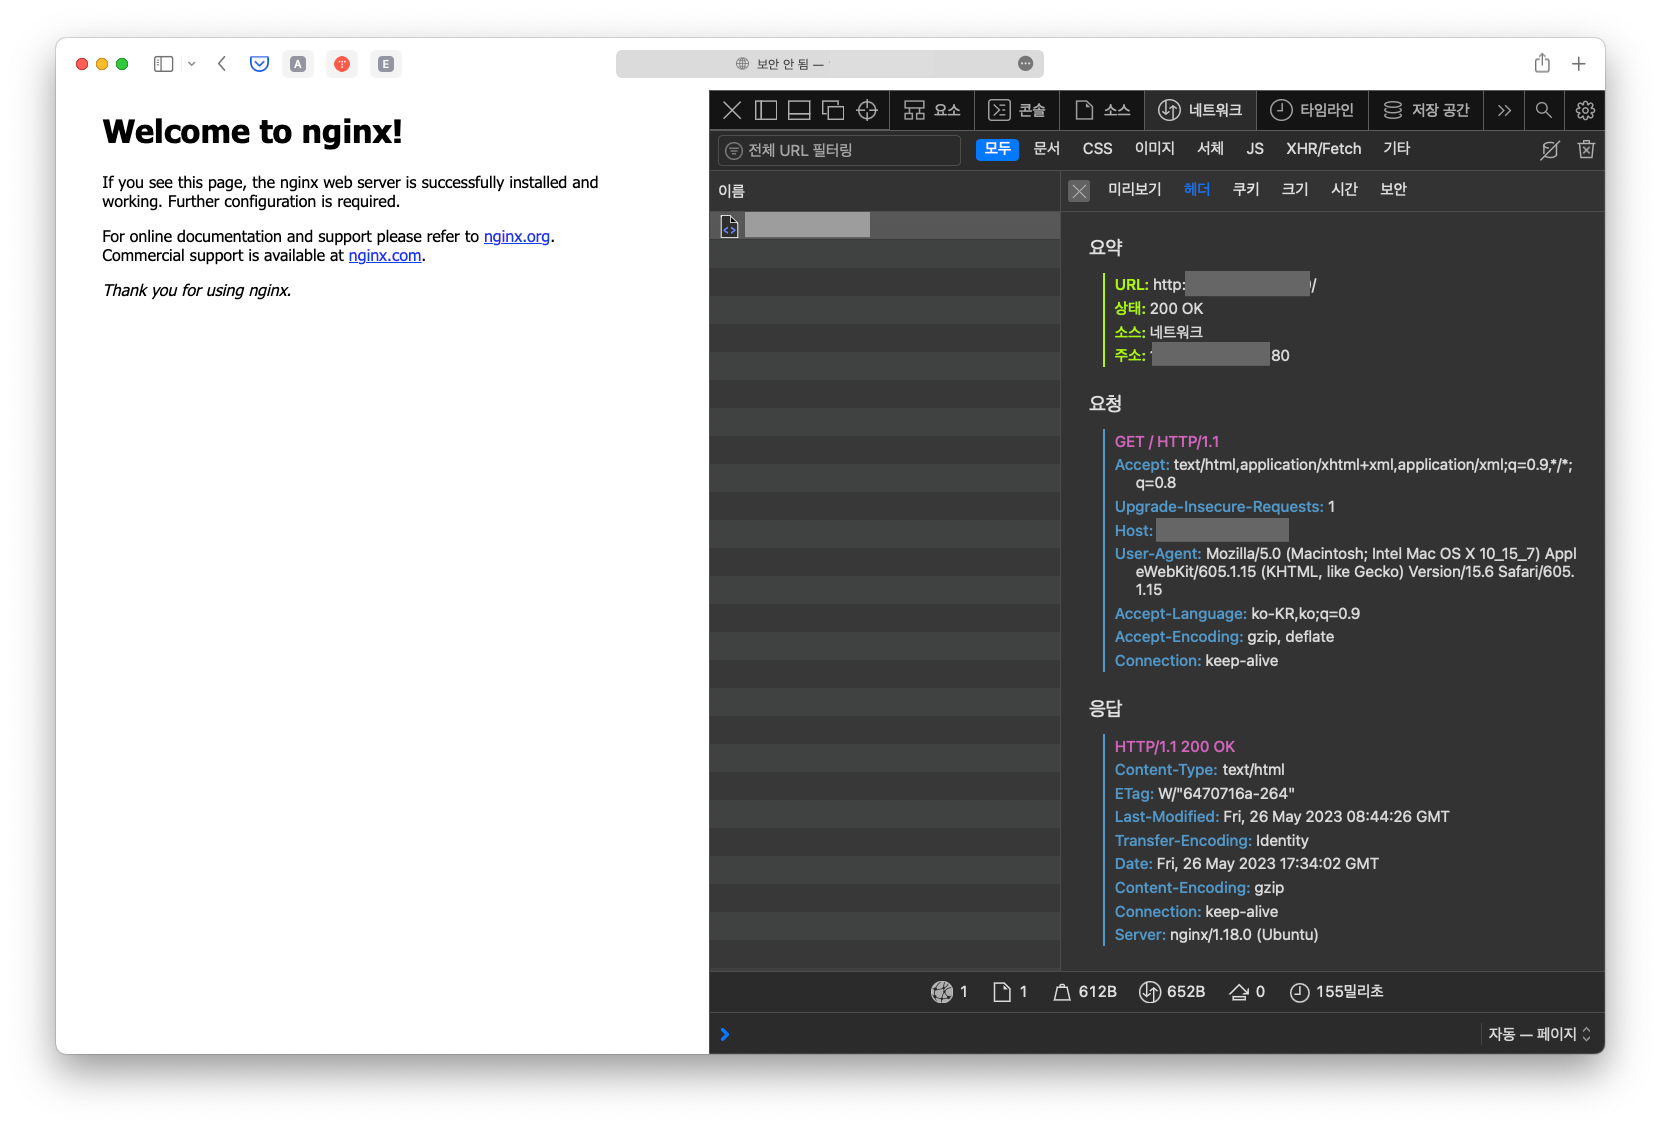Select the 네트워크 (Network) tab
This screenshot has width=1661, height=1128.
pos(1200,110)
